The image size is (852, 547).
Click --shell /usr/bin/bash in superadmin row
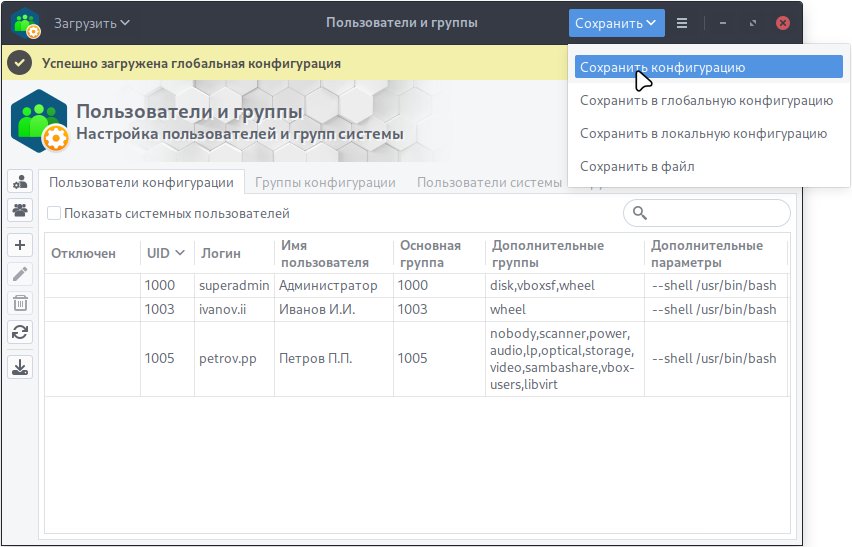pos(714,286)
